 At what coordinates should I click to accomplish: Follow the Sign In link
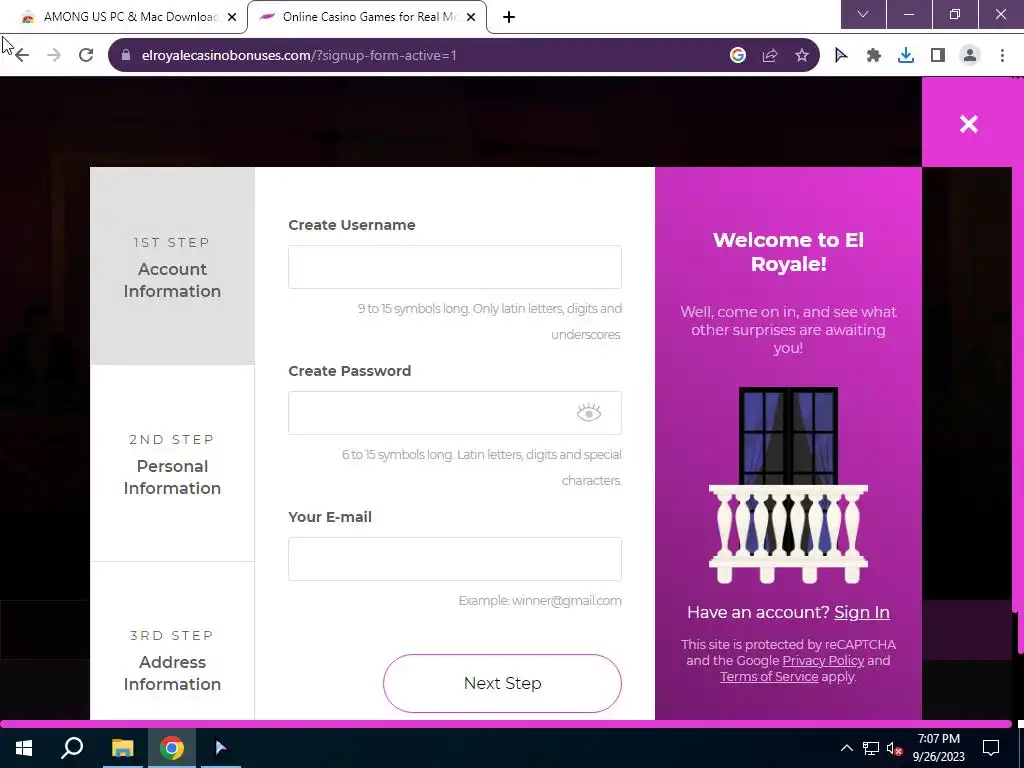(x=861, y=612)
